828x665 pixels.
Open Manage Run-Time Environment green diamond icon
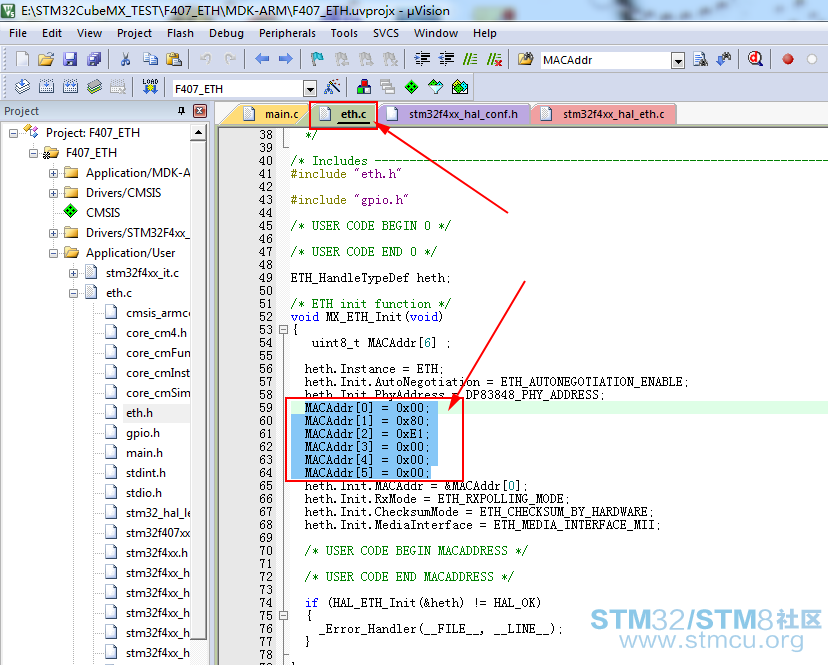pyautogui.click(x=411, y=87)
